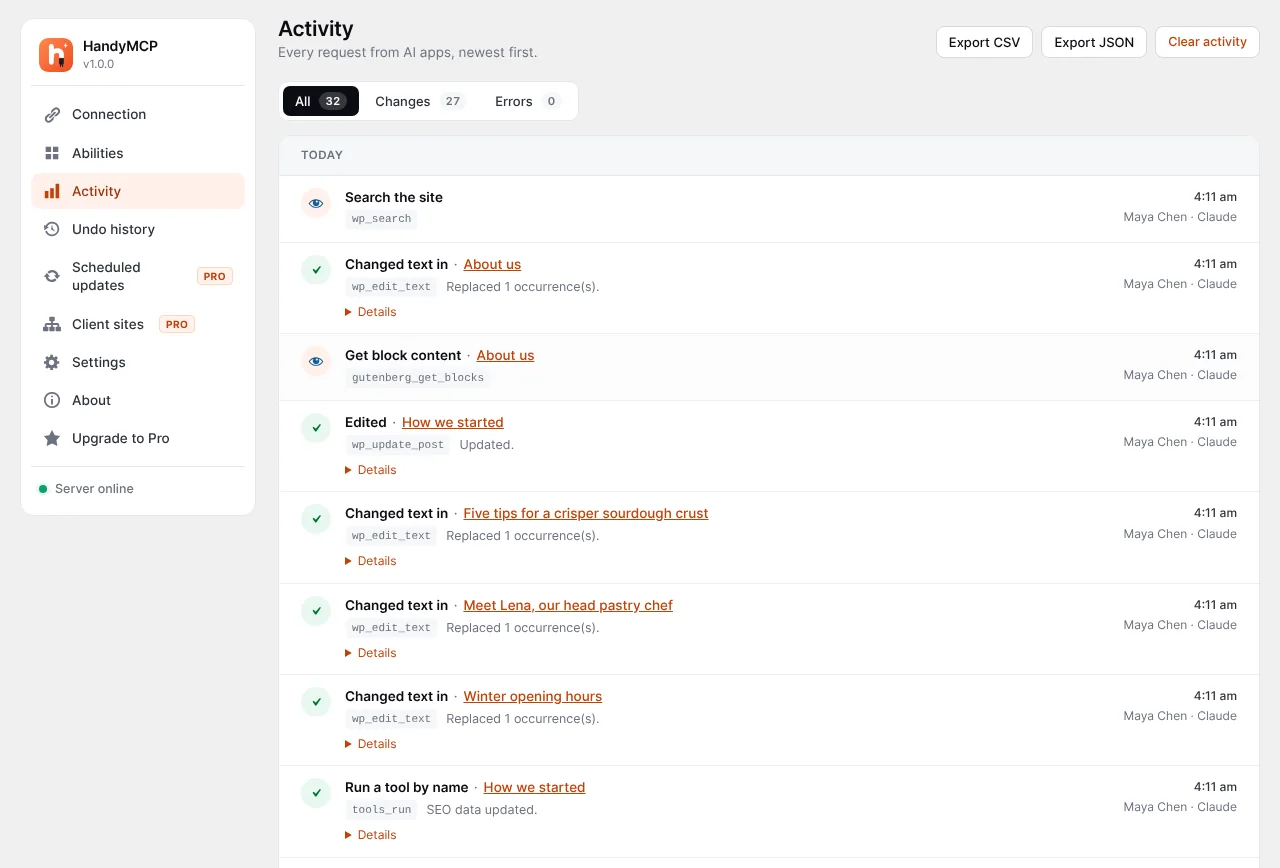The image size is (1280, 868).
Task: Click the wp_search tool name tag
Action: (x=381, y=219)
